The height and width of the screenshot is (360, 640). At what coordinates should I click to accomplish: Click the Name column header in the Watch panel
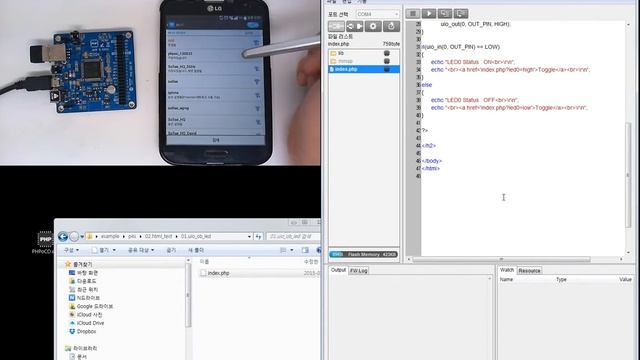(506, 280)
